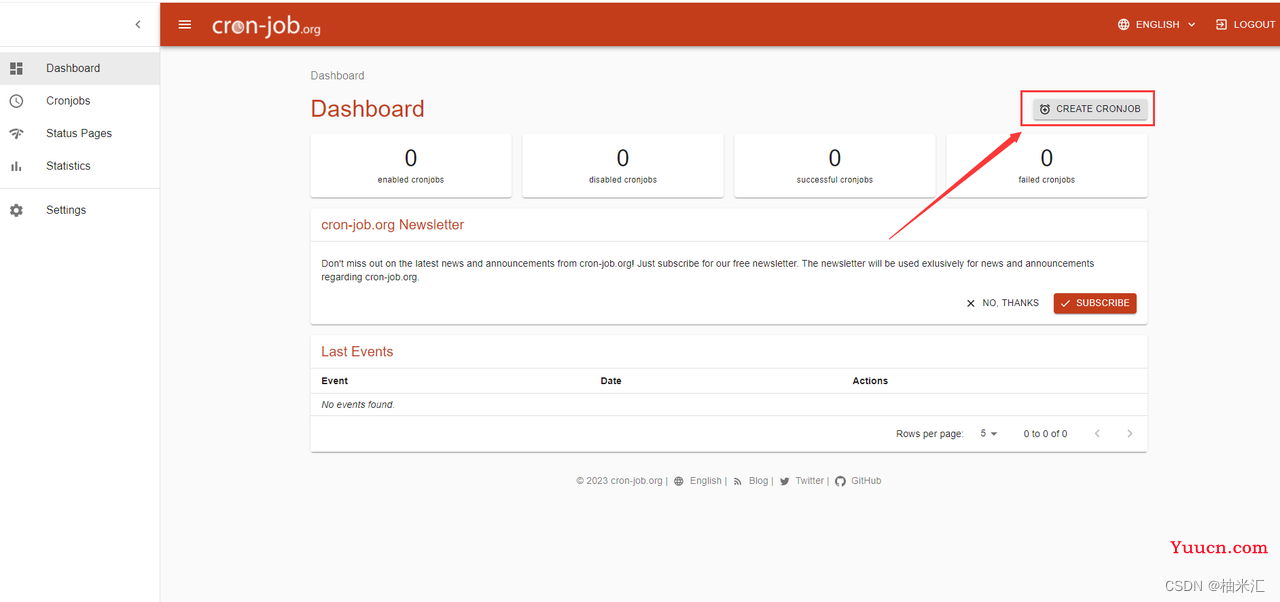
Task: Click the Settings gear icon
Action: [16, 210]
